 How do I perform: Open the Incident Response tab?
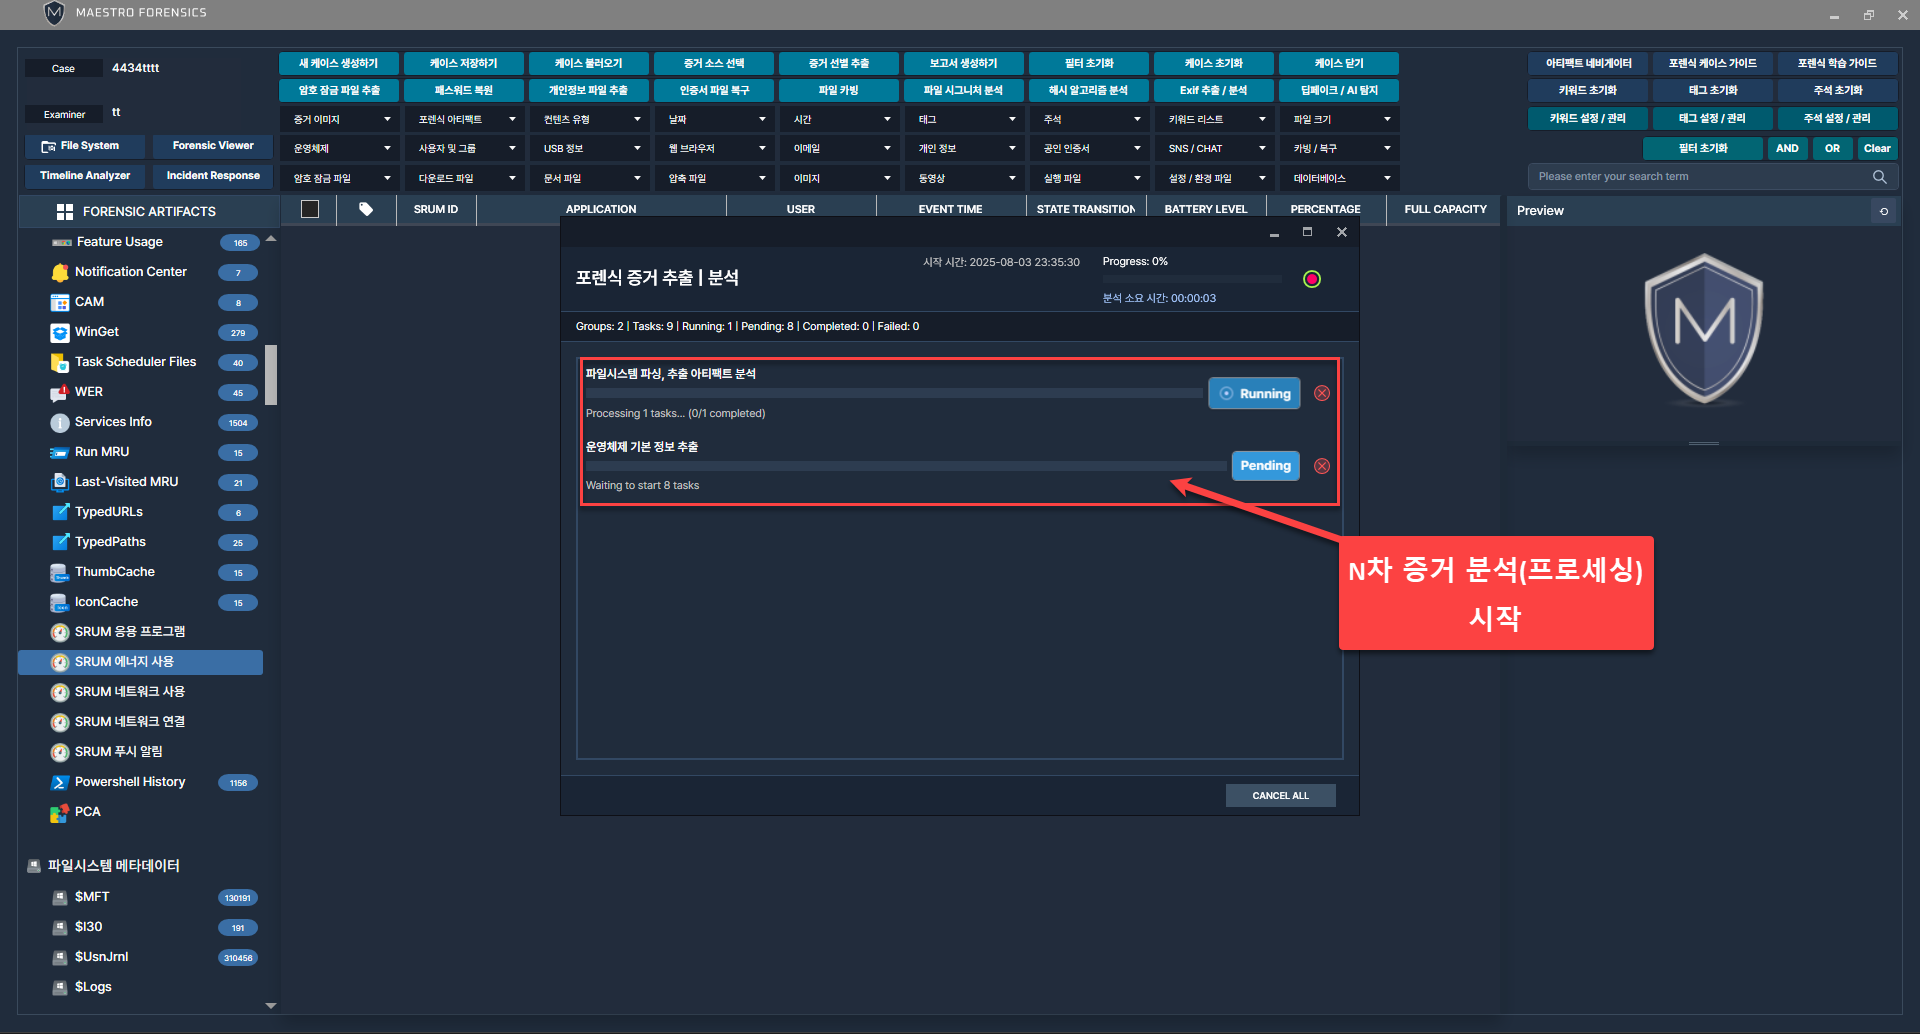coord(213,176)
